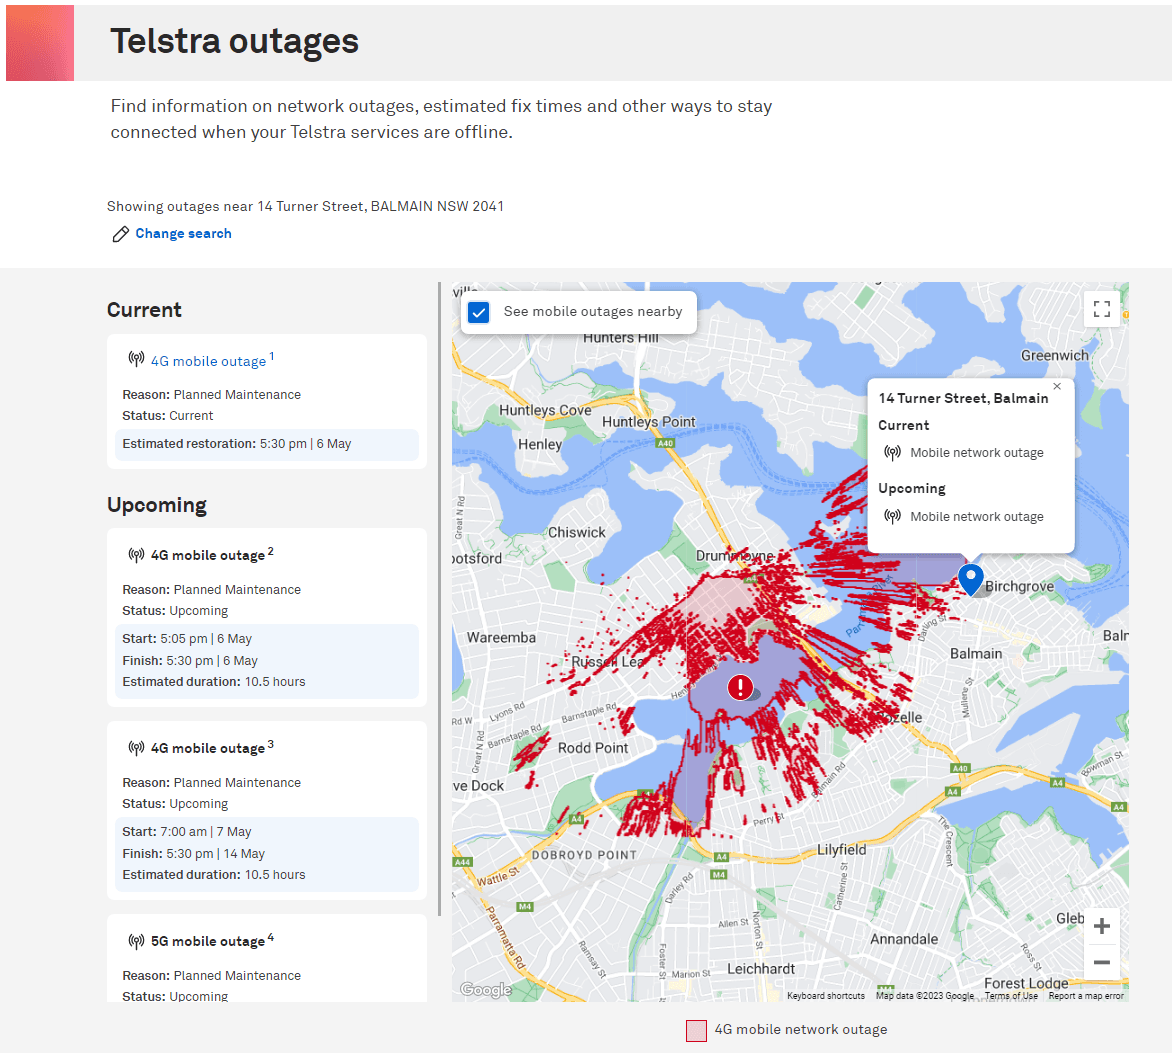The image size is (1172, 1053).
Task: Click the Telstra gradient logo tile
Action: [x=40, y=43]
